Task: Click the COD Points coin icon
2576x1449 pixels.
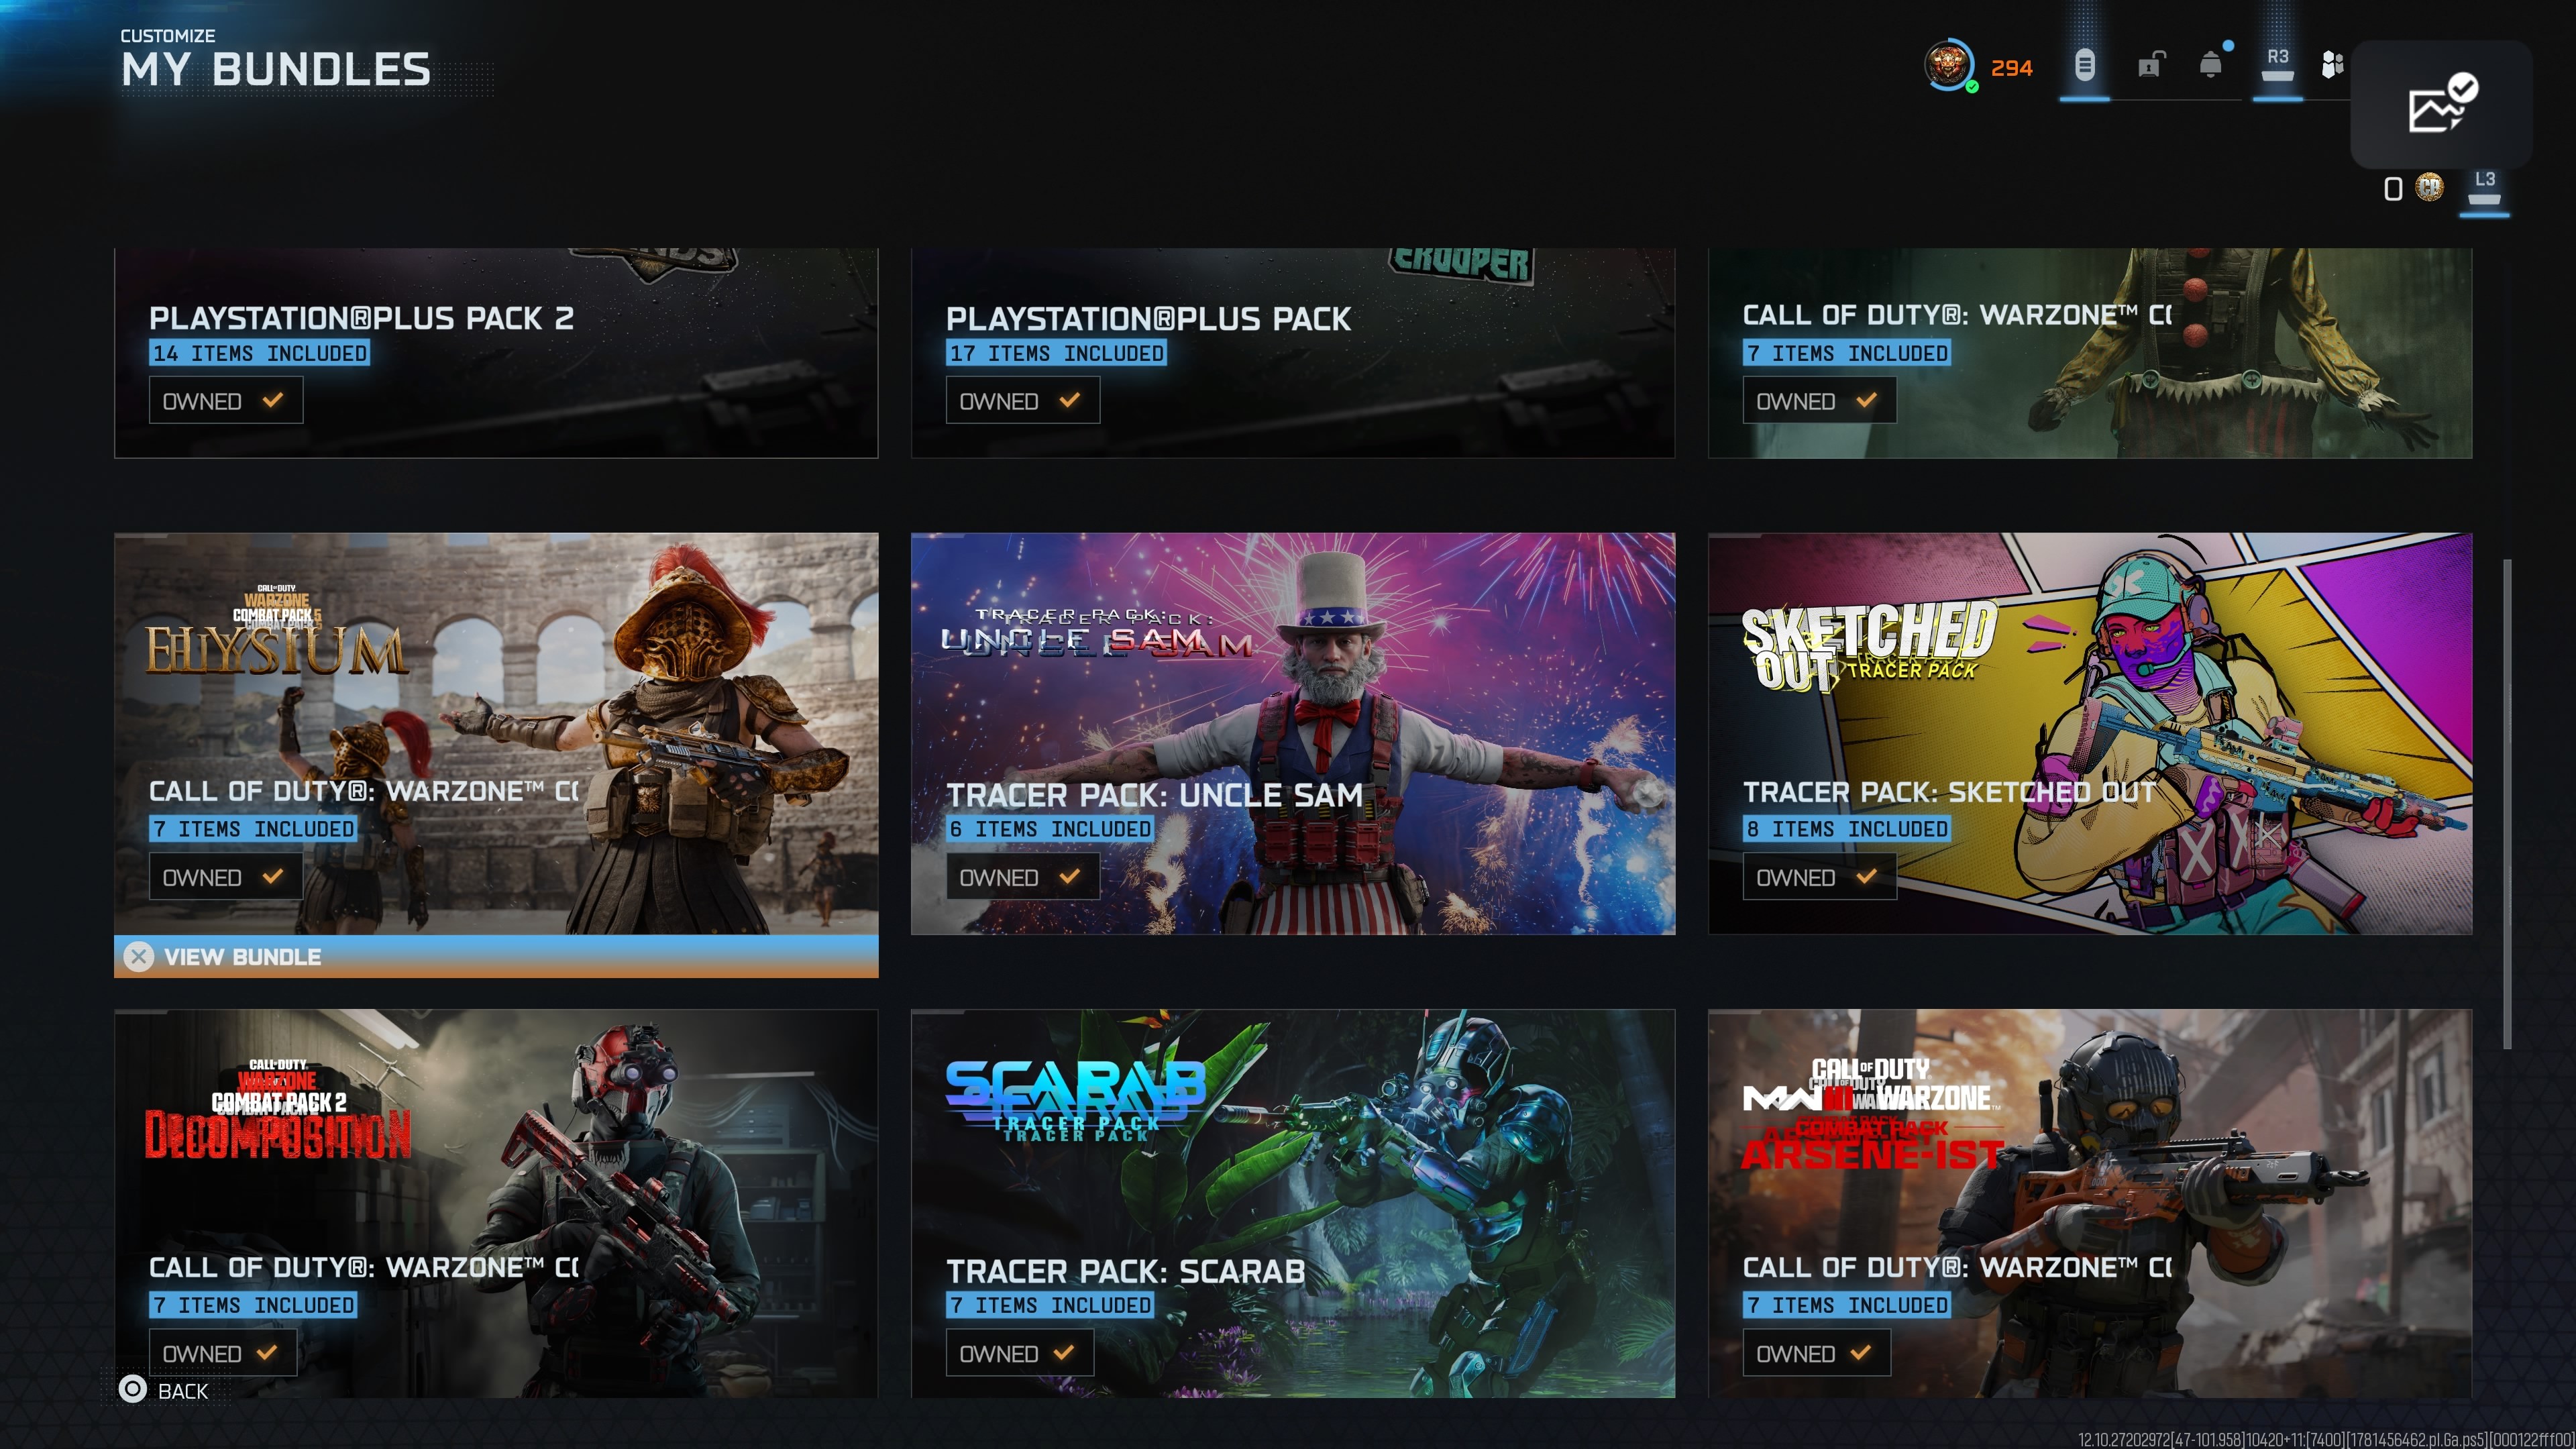Action: tap(2429, 188)
